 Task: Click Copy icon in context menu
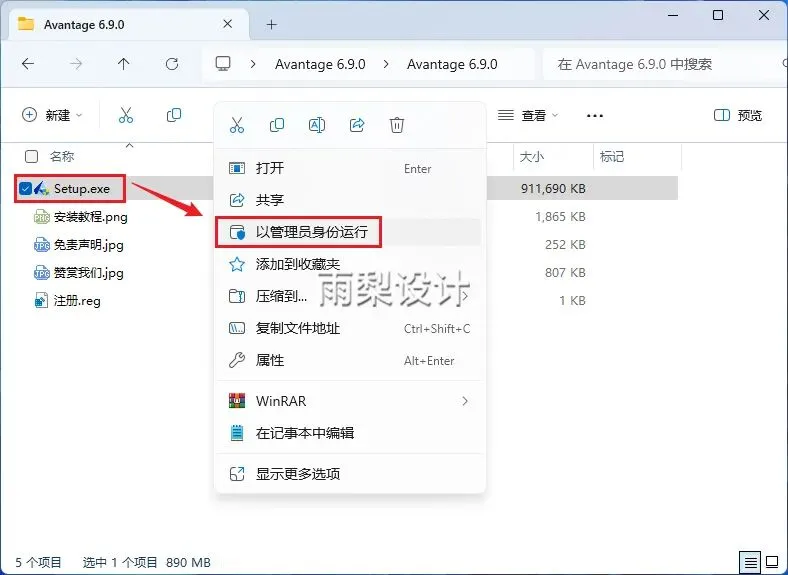[277, 125]
